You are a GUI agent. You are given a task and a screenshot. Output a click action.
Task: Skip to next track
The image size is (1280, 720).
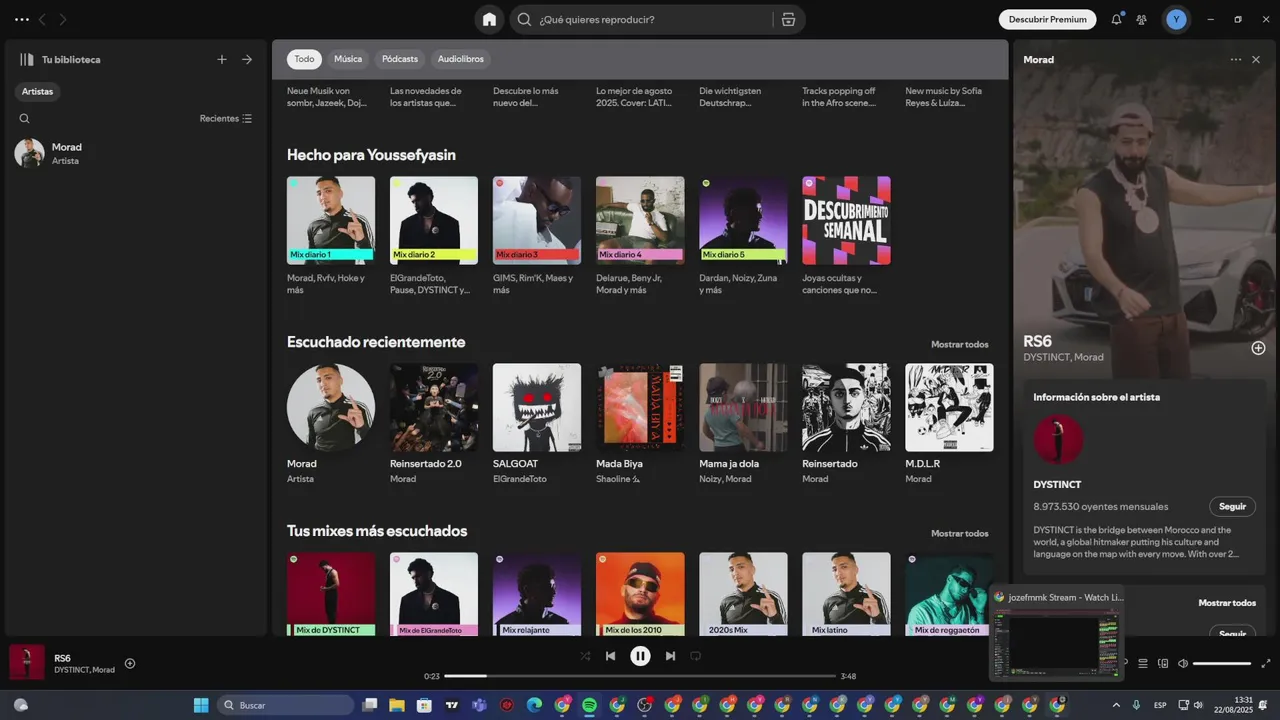click(x=670, y=656)
